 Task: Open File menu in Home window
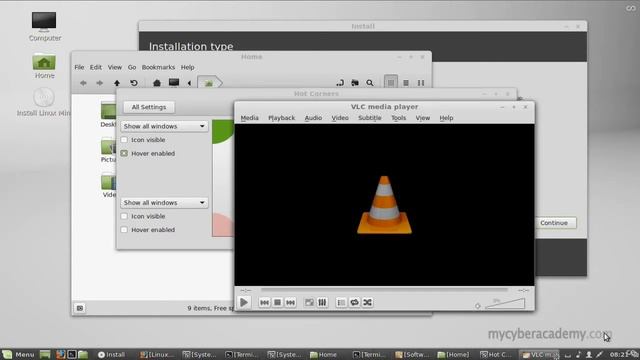(x=79, y=67)
